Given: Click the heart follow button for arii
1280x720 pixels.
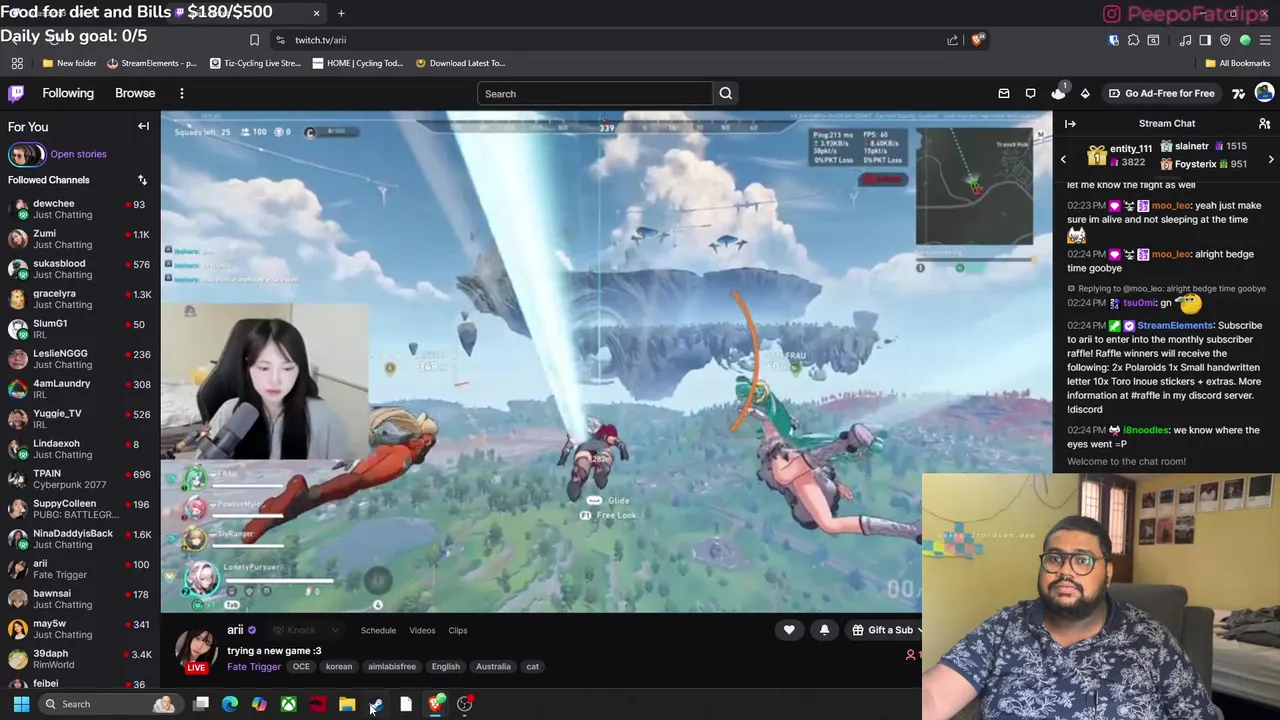Looking at the screenshot, I should 789,630.
